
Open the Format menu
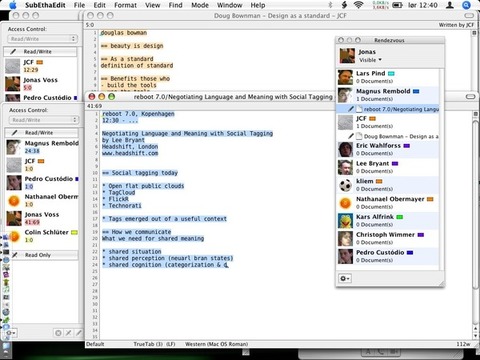click(x=125, y=5)
